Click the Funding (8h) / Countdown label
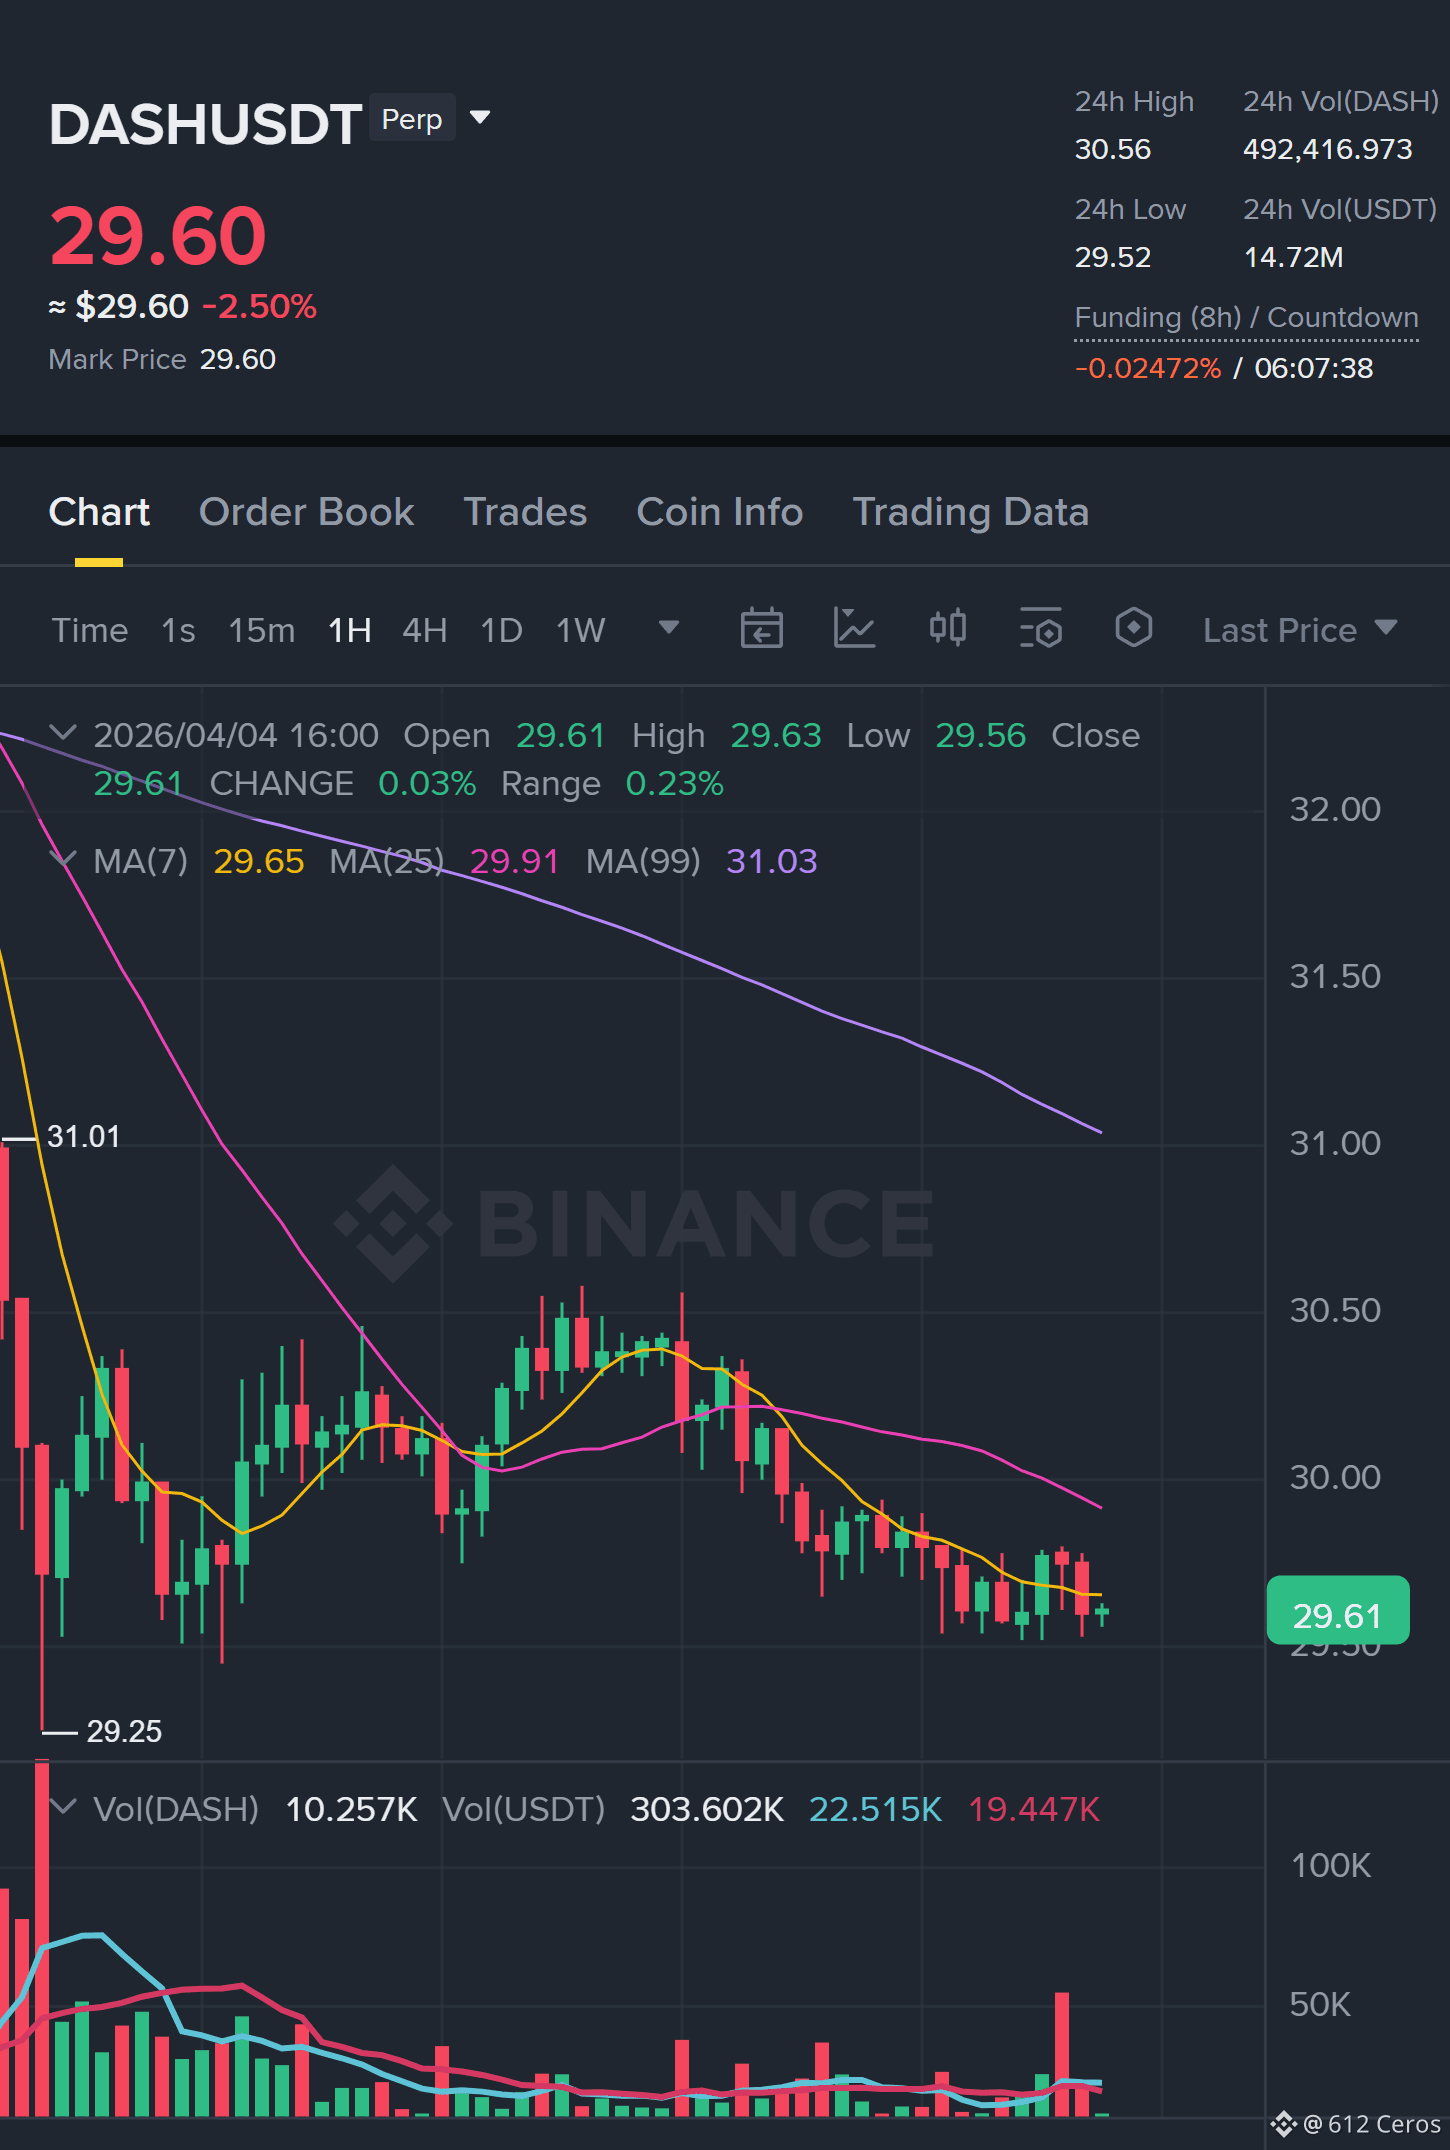1450x2150 pixels. (1246, 318)
